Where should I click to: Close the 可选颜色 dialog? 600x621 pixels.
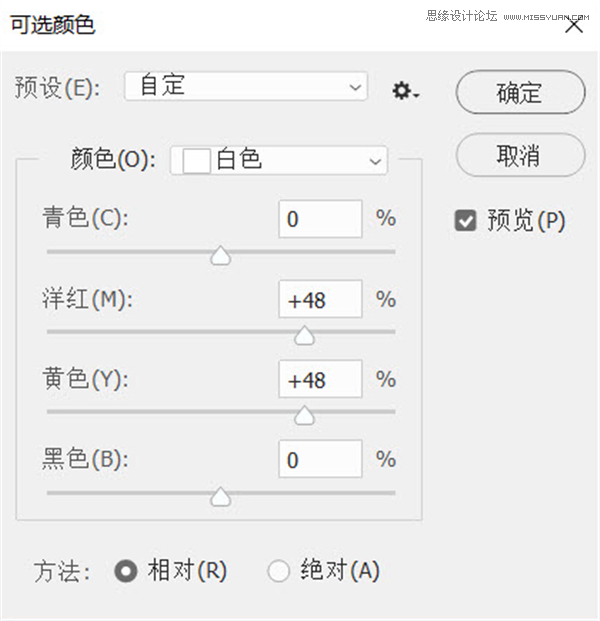(x=574, y=26)
